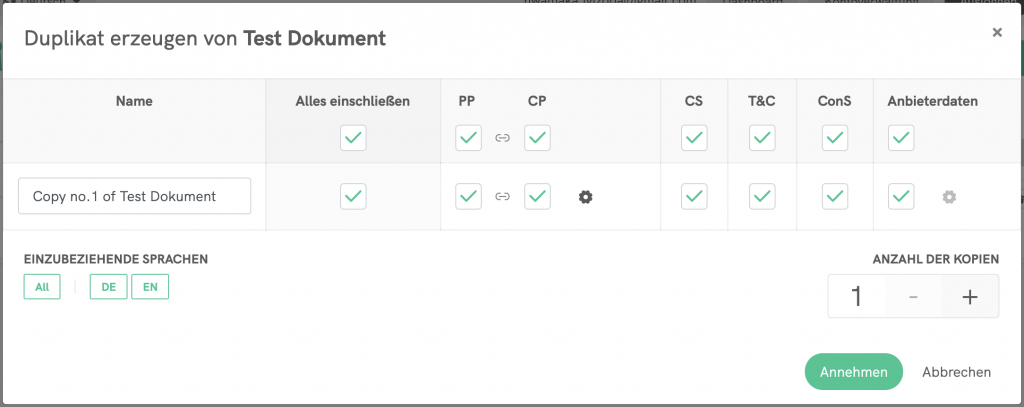Click the greyed gear icon beside Anbieterdaten
The height and width of the screenshot is (407, 1024).
[949, 197]
